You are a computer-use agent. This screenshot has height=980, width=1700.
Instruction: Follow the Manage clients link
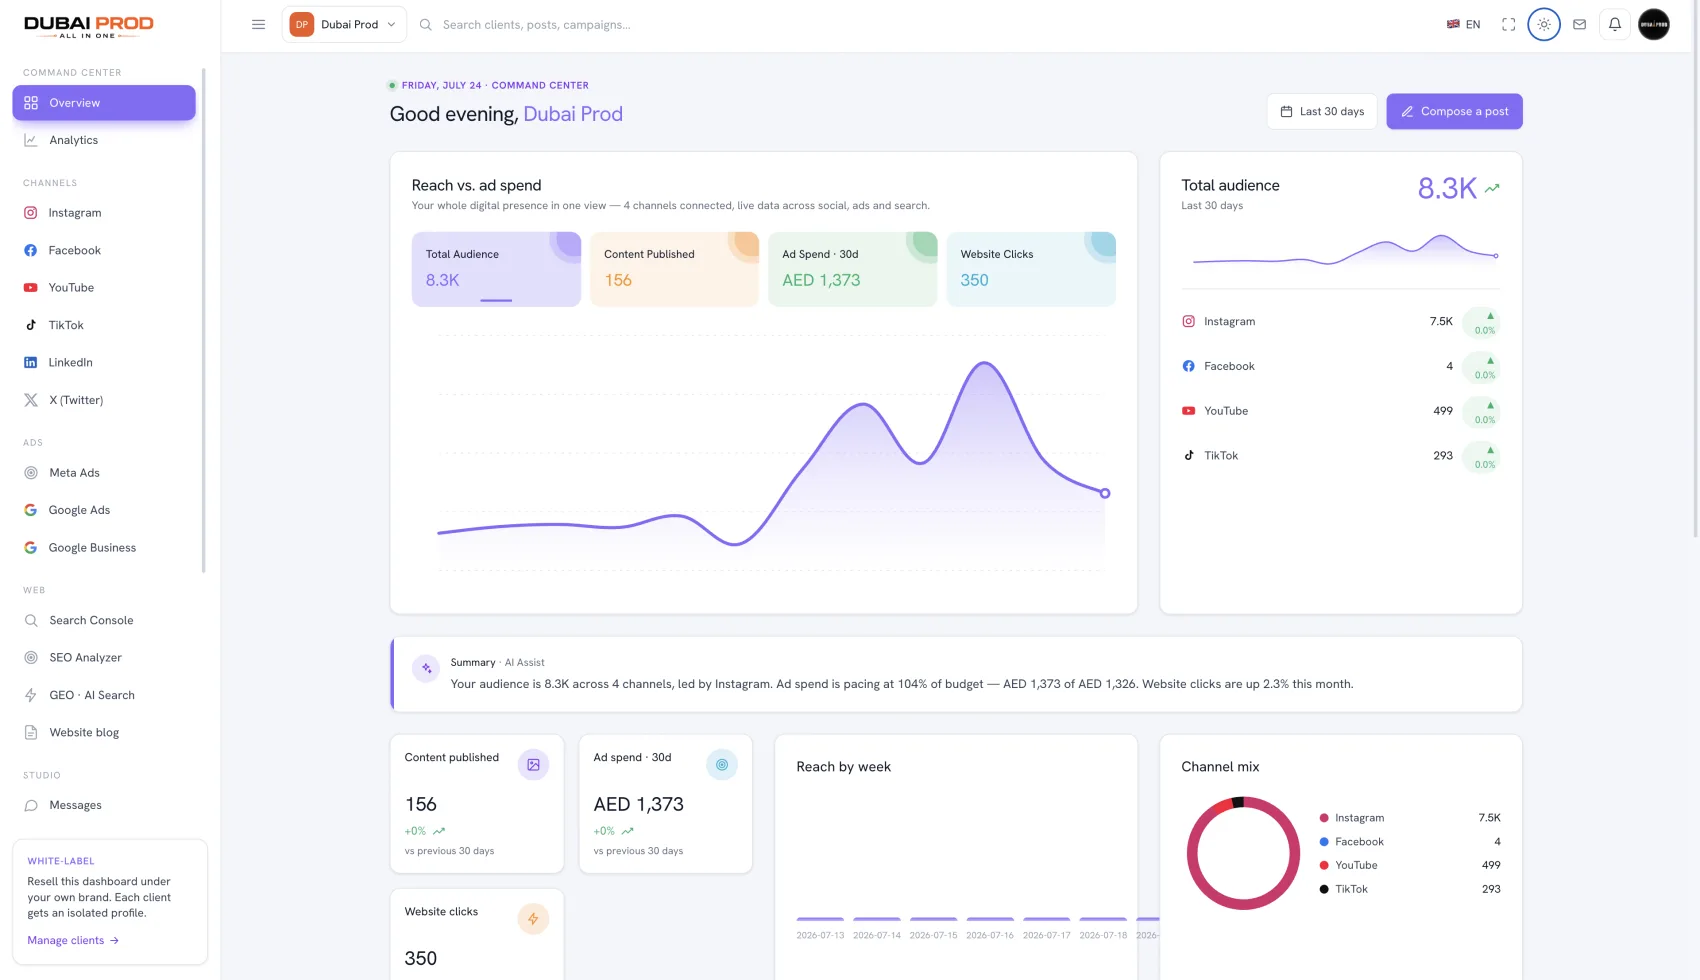[73, 940]
